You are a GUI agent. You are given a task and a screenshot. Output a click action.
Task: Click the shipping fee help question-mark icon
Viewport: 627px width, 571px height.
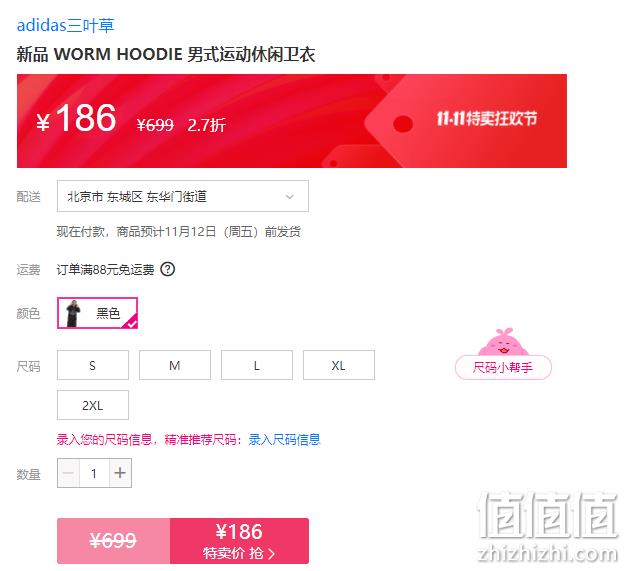[168, 269]
